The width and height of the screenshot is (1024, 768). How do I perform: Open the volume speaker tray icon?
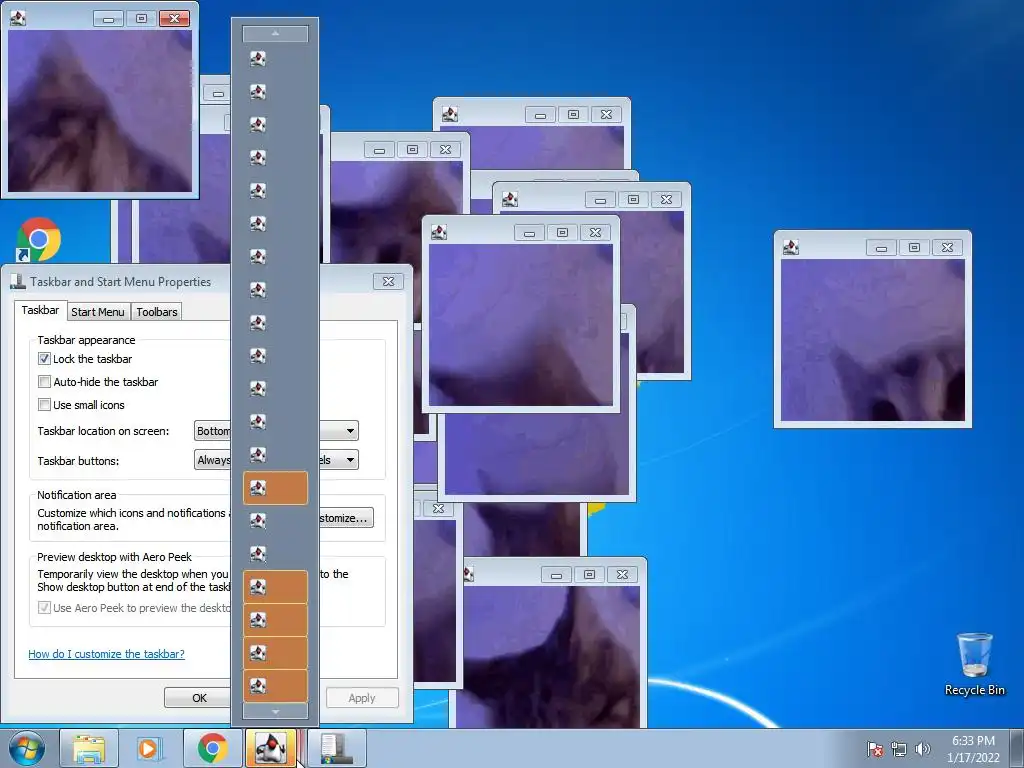pyautogui.click(x=922, y=749)
